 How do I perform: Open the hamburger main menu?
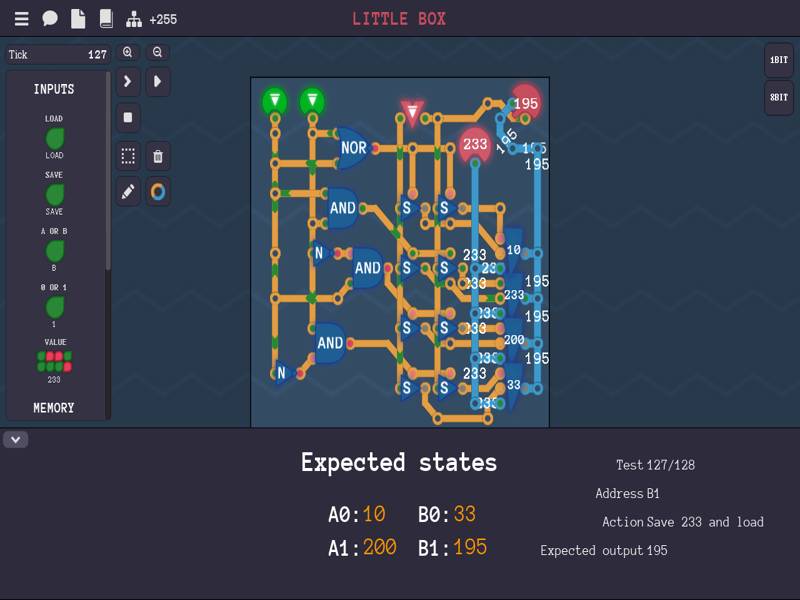tap(21, 19)
